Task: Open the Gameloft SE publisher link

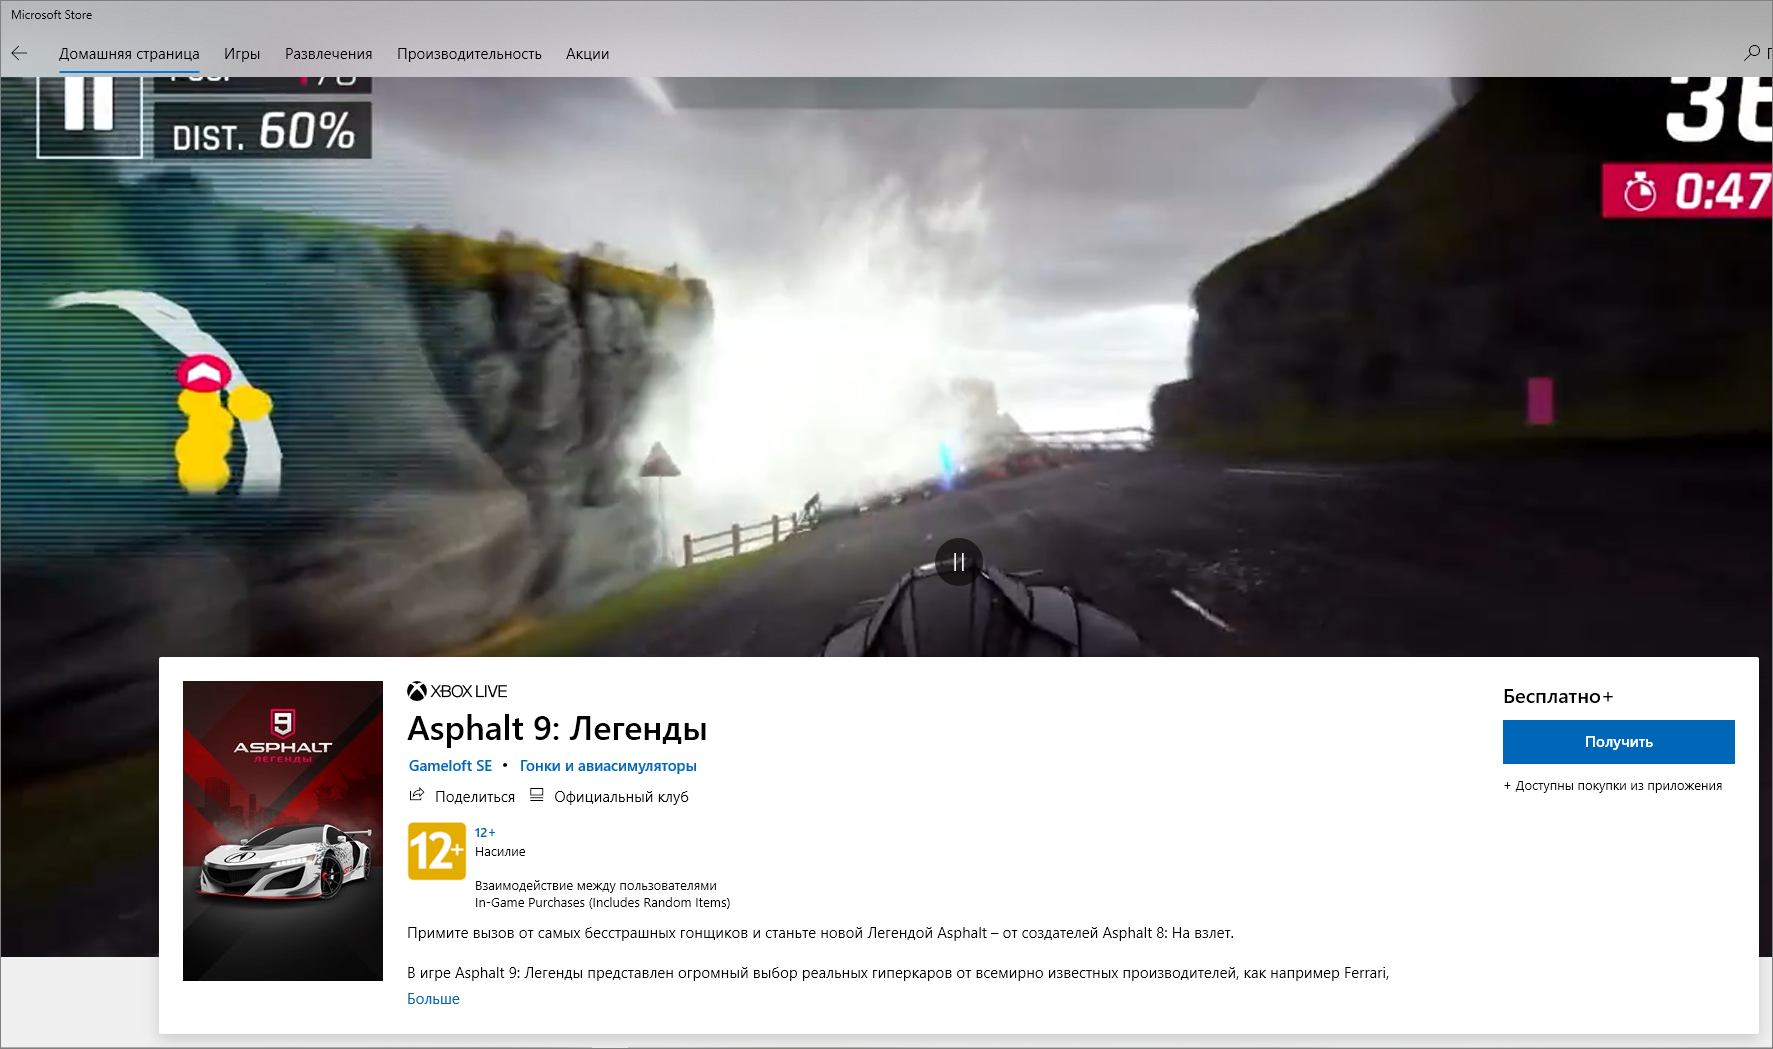Action: pyautogui.click(x=450, y=766)
